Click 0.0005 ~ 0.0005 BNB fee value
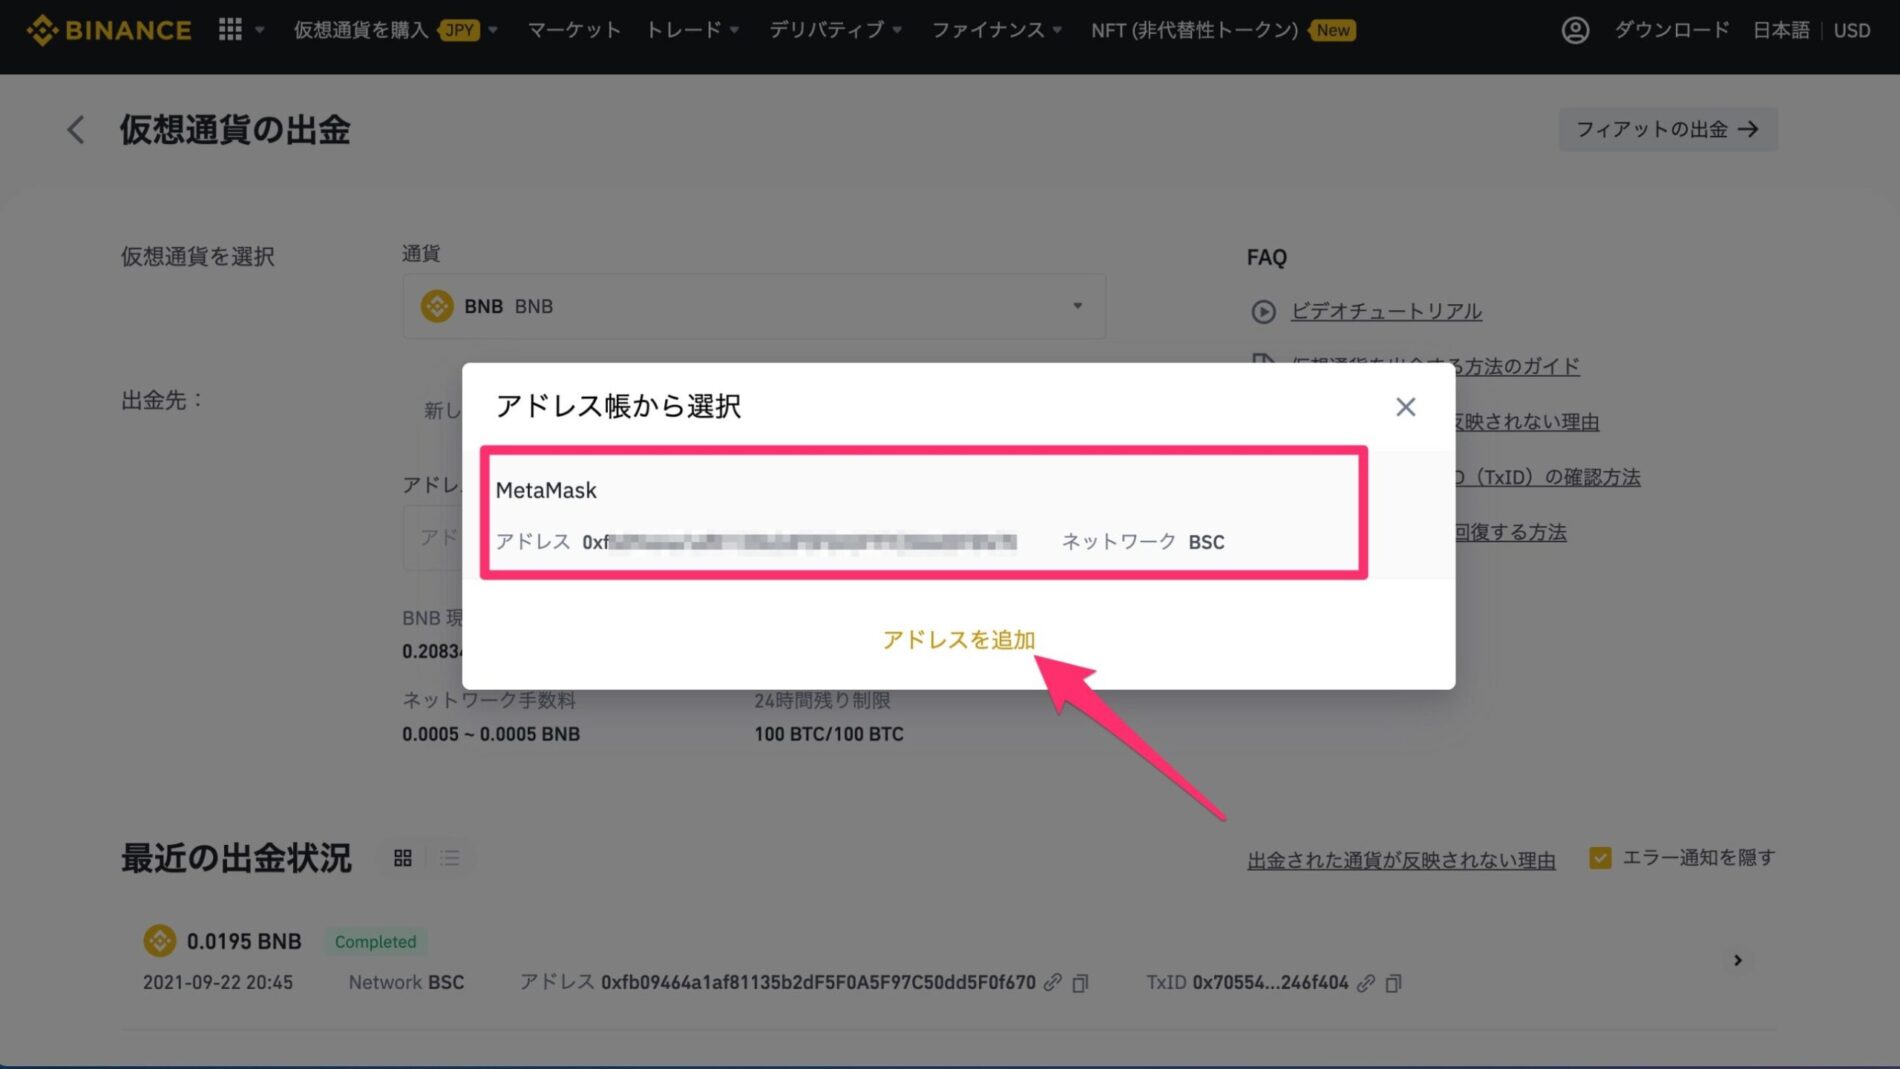Image resolution: width=1900 pixels, height=1069 pixels. click(x=491, y=734)
